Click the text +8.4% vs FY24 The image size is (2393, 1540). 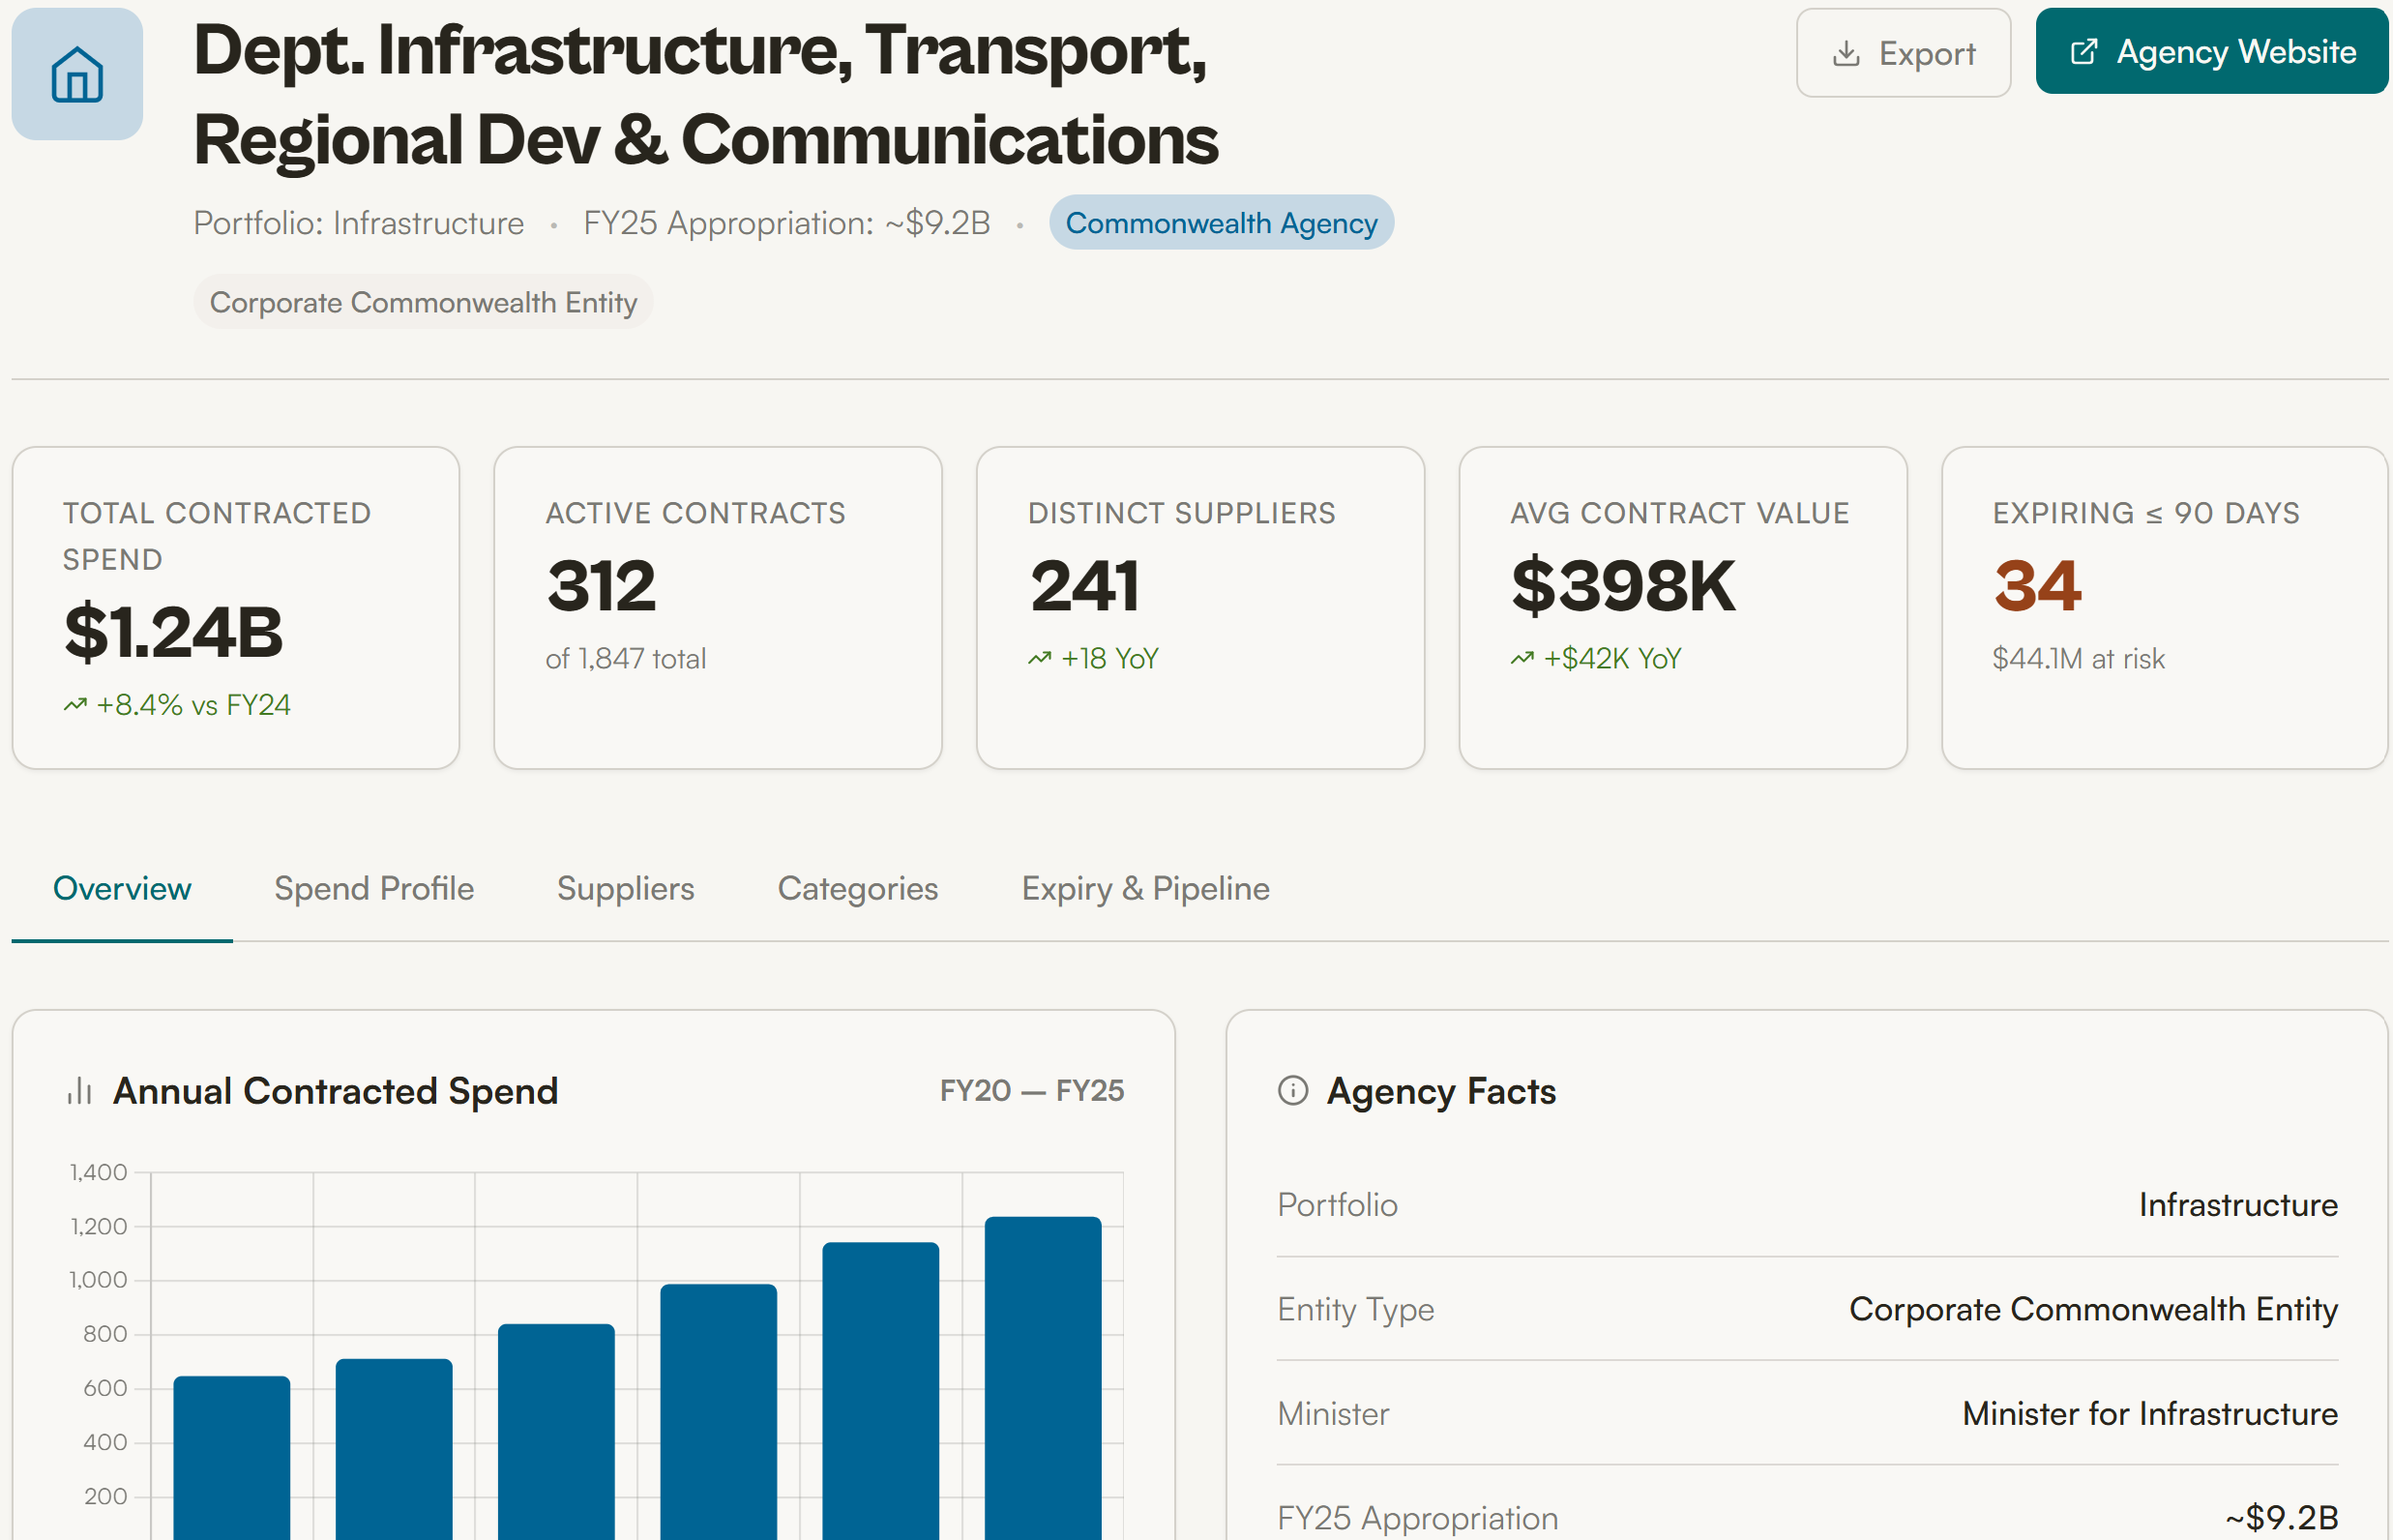tap(194, 705)
